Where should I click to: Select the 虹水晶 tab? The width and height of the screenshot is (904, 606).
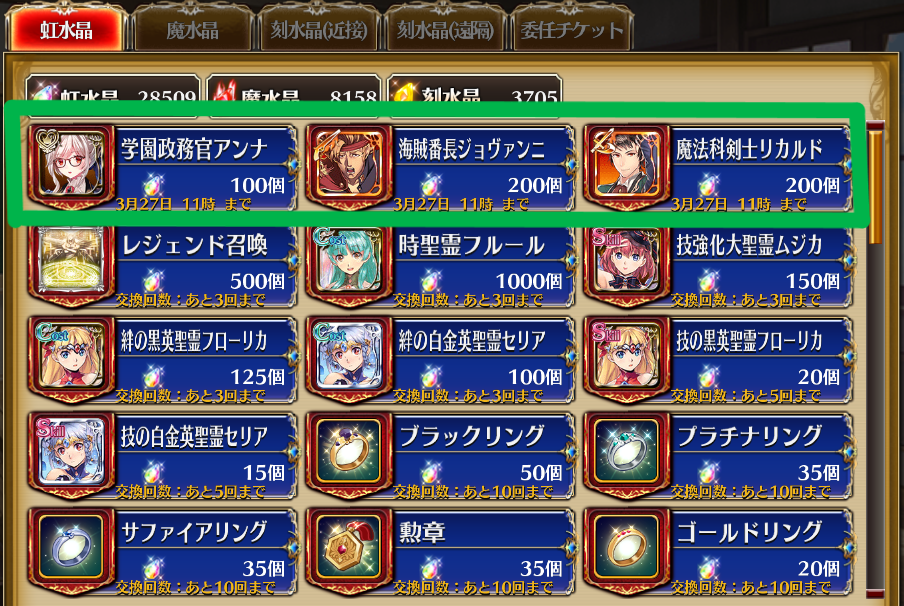tap(66, 29)
